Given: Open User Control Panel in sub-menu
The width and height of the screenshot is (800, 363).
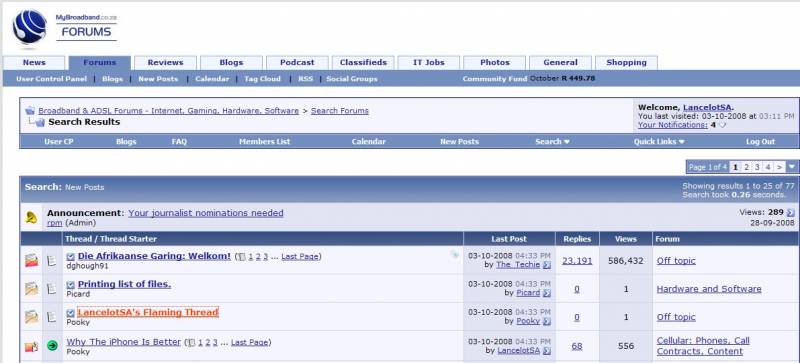Looking at the screenshot, I should point(52,79).
